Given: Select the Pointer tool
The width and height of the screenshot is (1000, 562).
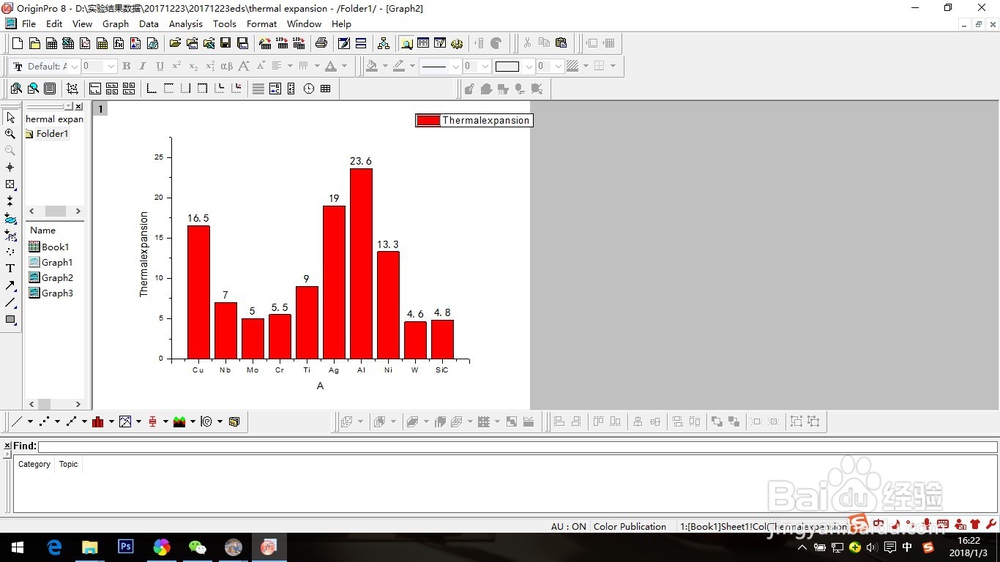Looking at the screenshot, I should pos(10,117).
